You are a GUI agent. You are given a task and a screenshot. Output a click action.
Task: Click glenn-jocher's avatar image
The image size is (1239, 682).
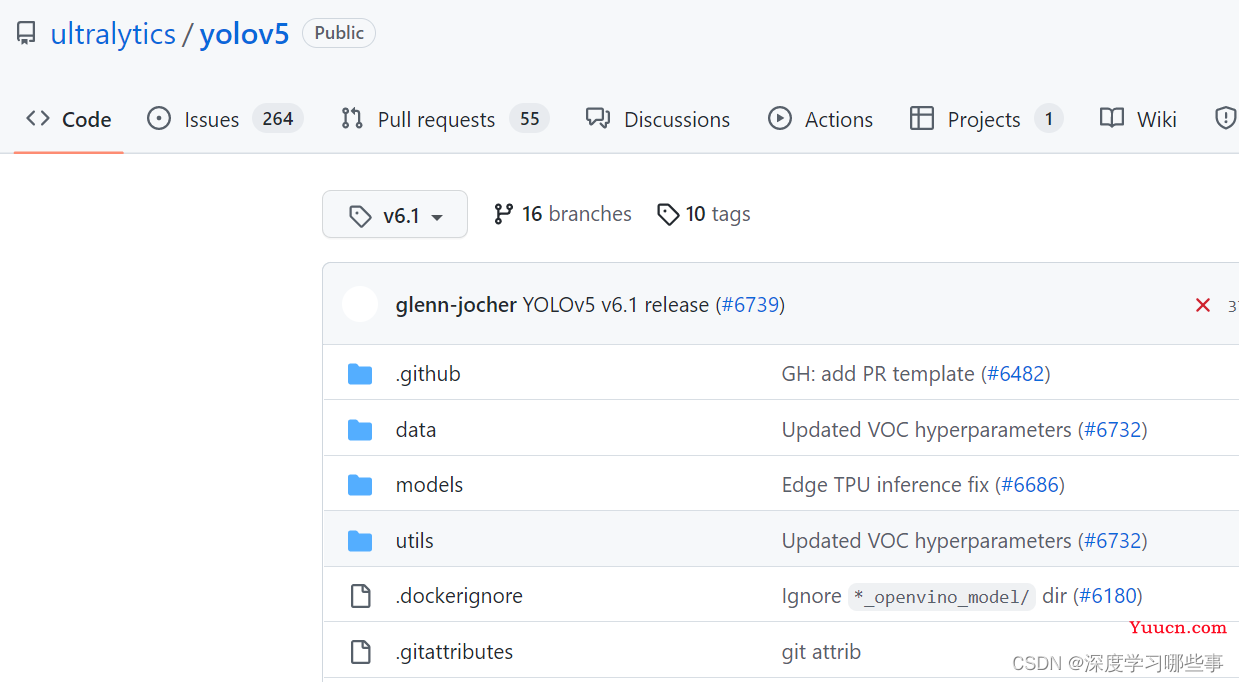pyautogui.click(x=360, y=304)
